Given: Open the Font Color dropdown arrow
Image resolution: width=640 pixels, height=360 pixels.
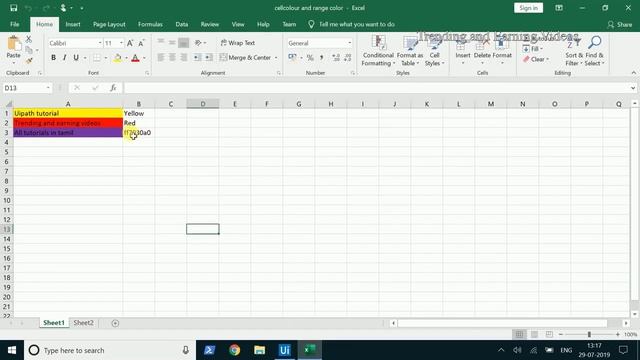Looking at the screenshot, I should click(144, 58).
